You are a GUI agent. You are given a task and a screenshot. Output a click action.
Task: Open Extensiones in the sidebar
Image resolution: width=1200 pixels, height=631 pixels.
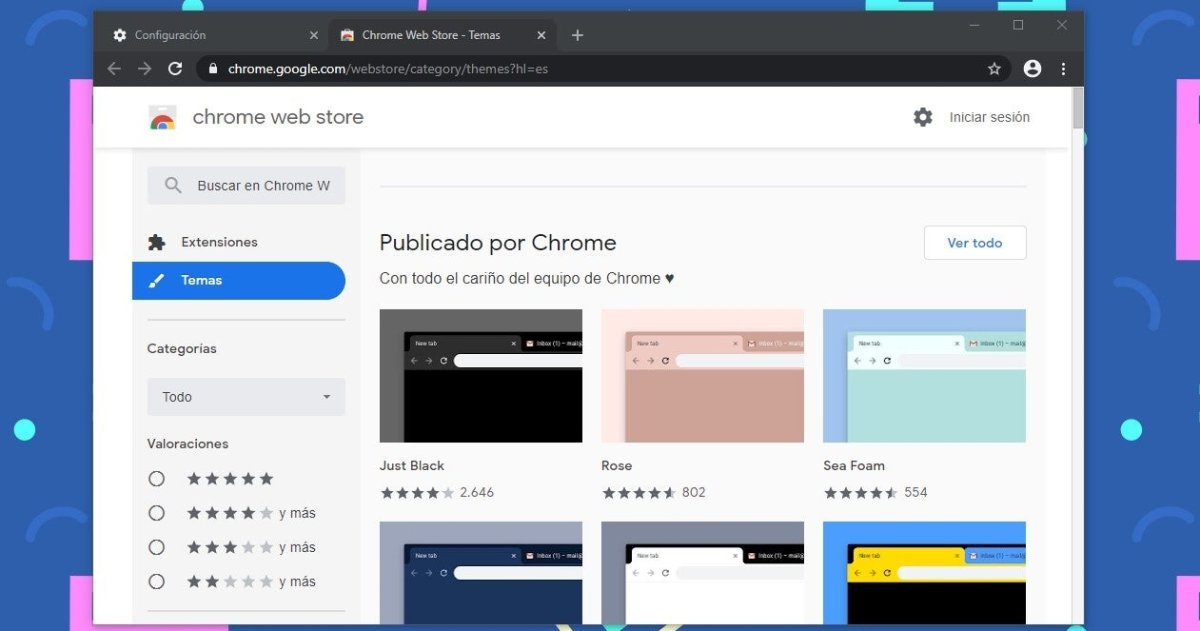(219, 242)
